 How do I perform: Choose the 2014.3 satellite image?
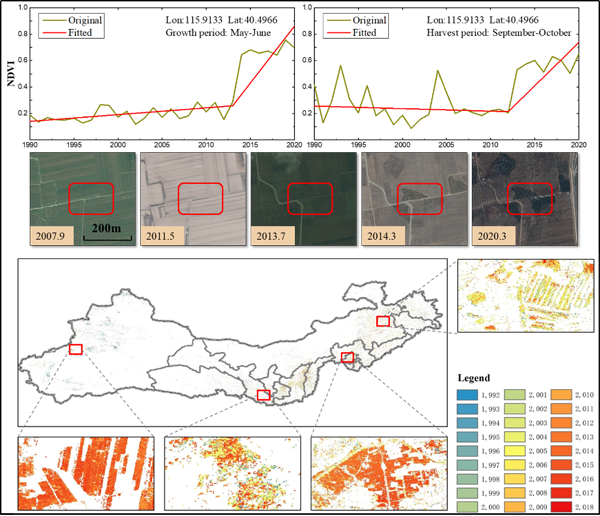click(x=411, y=200)
